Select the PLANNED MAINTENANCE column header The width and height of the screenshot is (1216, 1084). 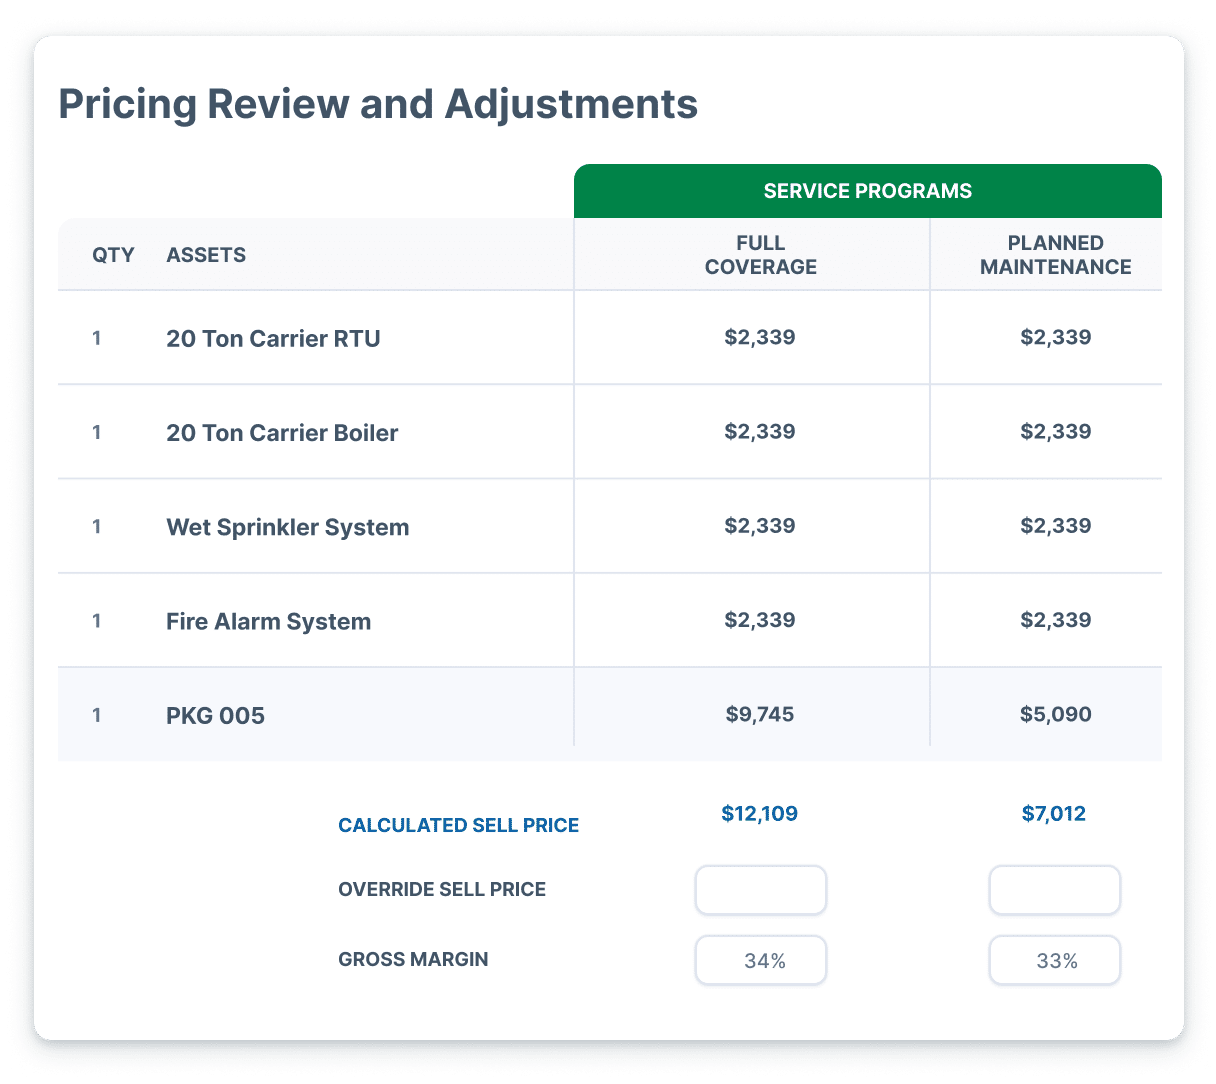pyautogui.click(x=1056, y=254)
